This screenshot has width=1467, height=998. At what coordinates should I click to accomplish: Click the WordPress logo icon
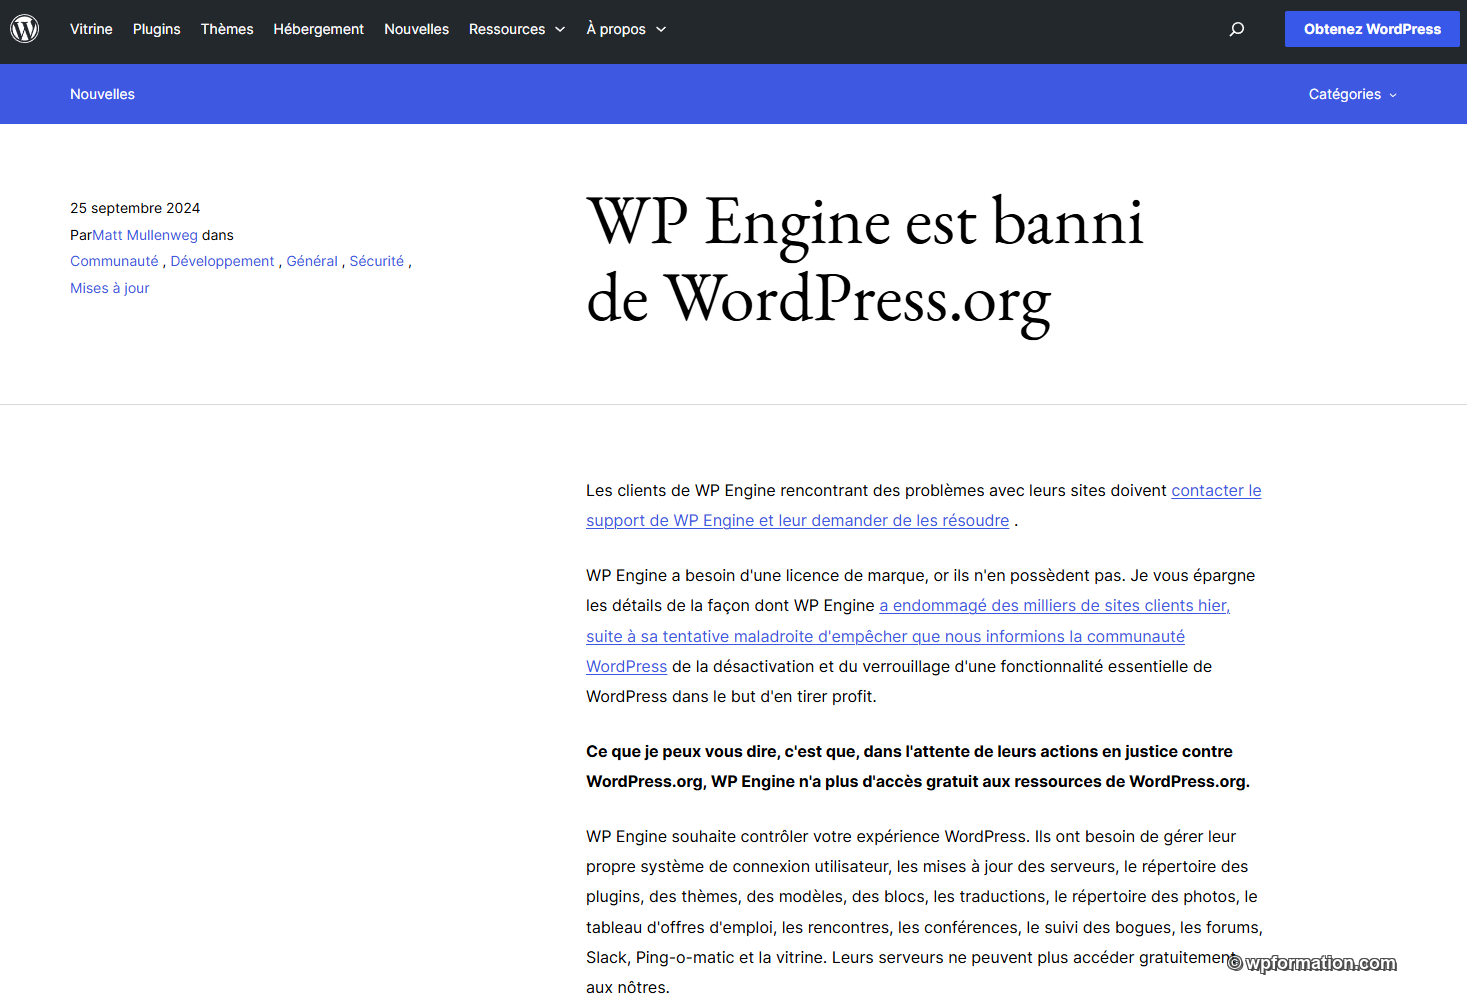point(25,29)
